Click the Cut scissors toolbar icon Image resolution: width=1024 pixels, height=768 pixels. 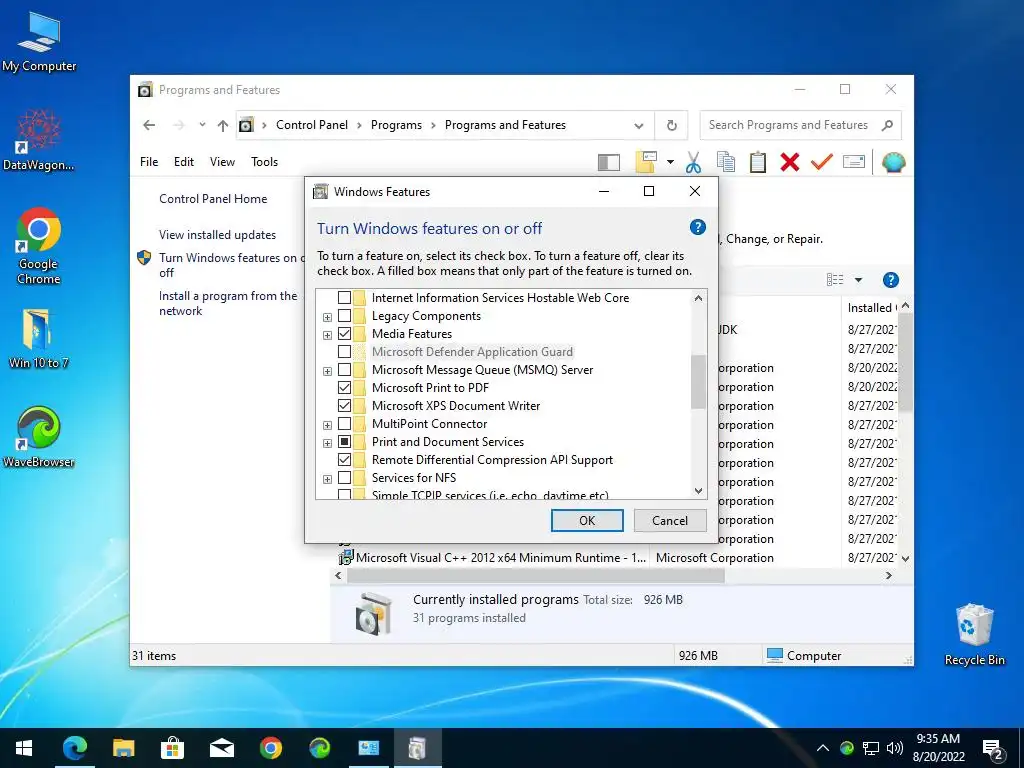(693, 162)
